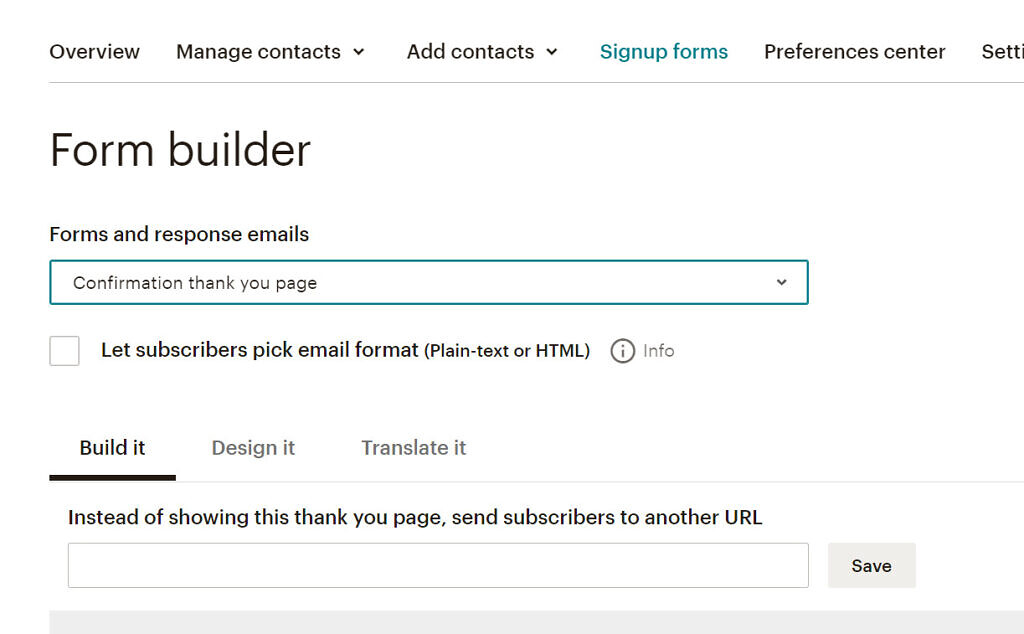Switch to the Translate it tab
Image resolution: width=1024 pixels, height=634 pixels.
(413, 447)
